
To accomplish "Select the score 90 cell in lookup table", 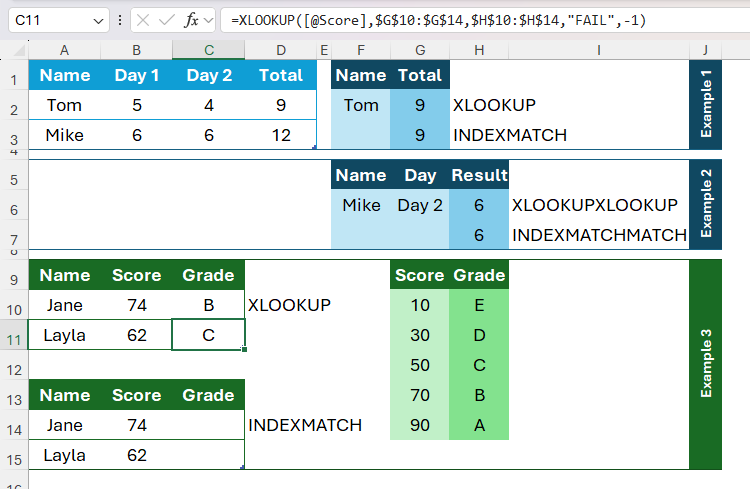I will pos(419,425).
